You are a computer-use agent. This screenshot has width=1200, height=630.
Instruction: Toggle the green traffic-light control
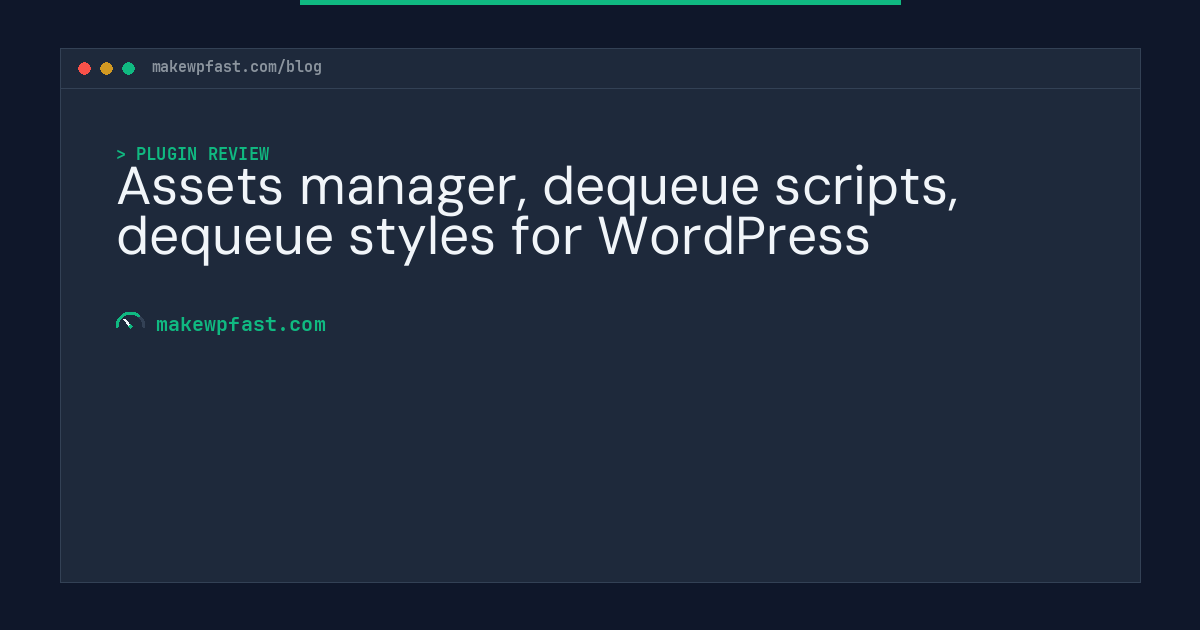click(x=128, y=68)
